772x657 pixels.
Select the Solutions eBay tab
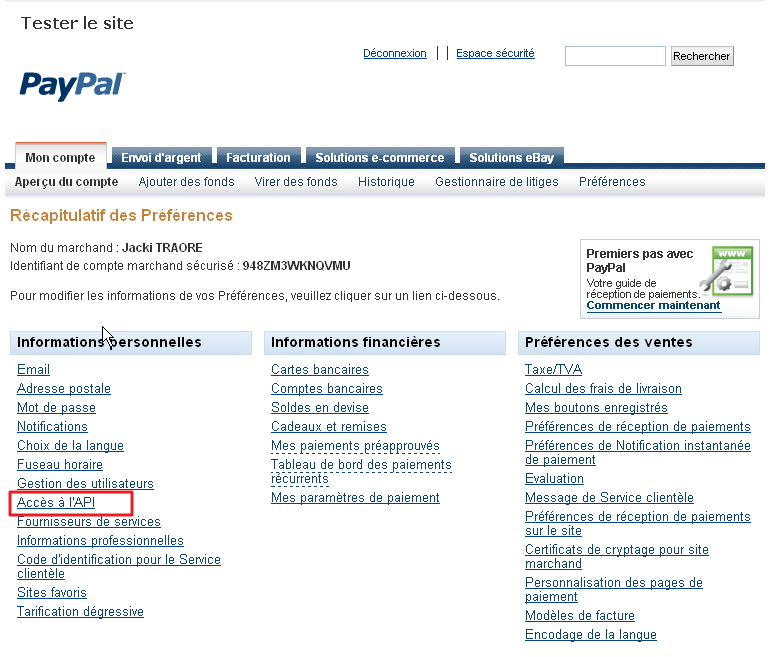[x=510, y=157]
